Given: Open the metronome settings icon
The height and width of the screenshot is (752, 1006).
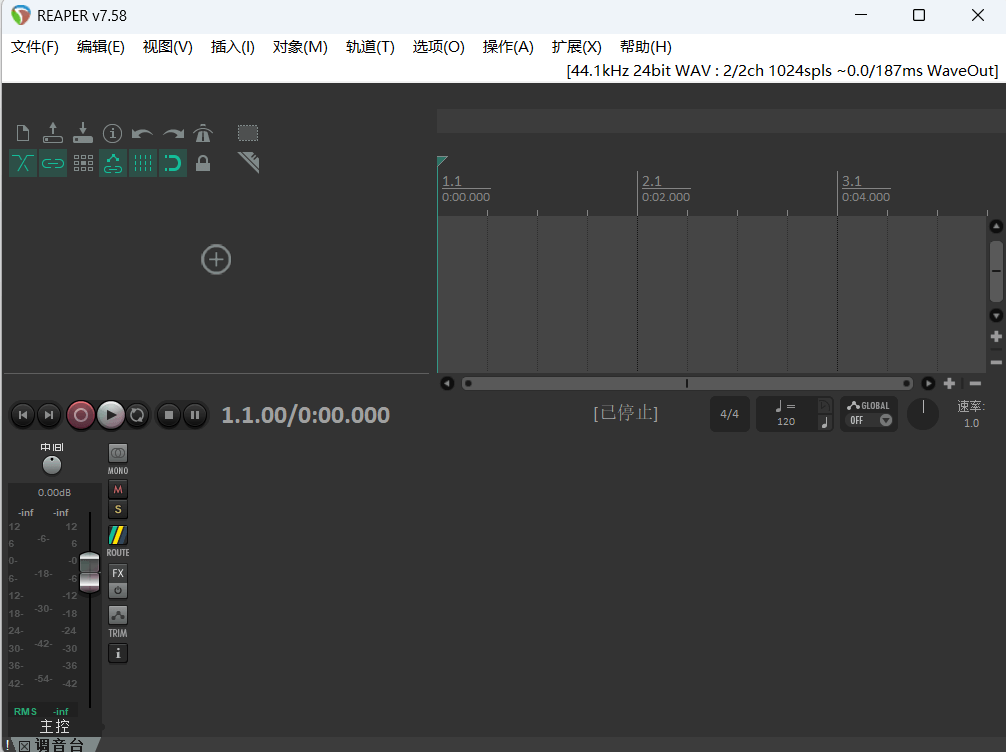Looking at the screenshot, I should (x=203, y=132).
